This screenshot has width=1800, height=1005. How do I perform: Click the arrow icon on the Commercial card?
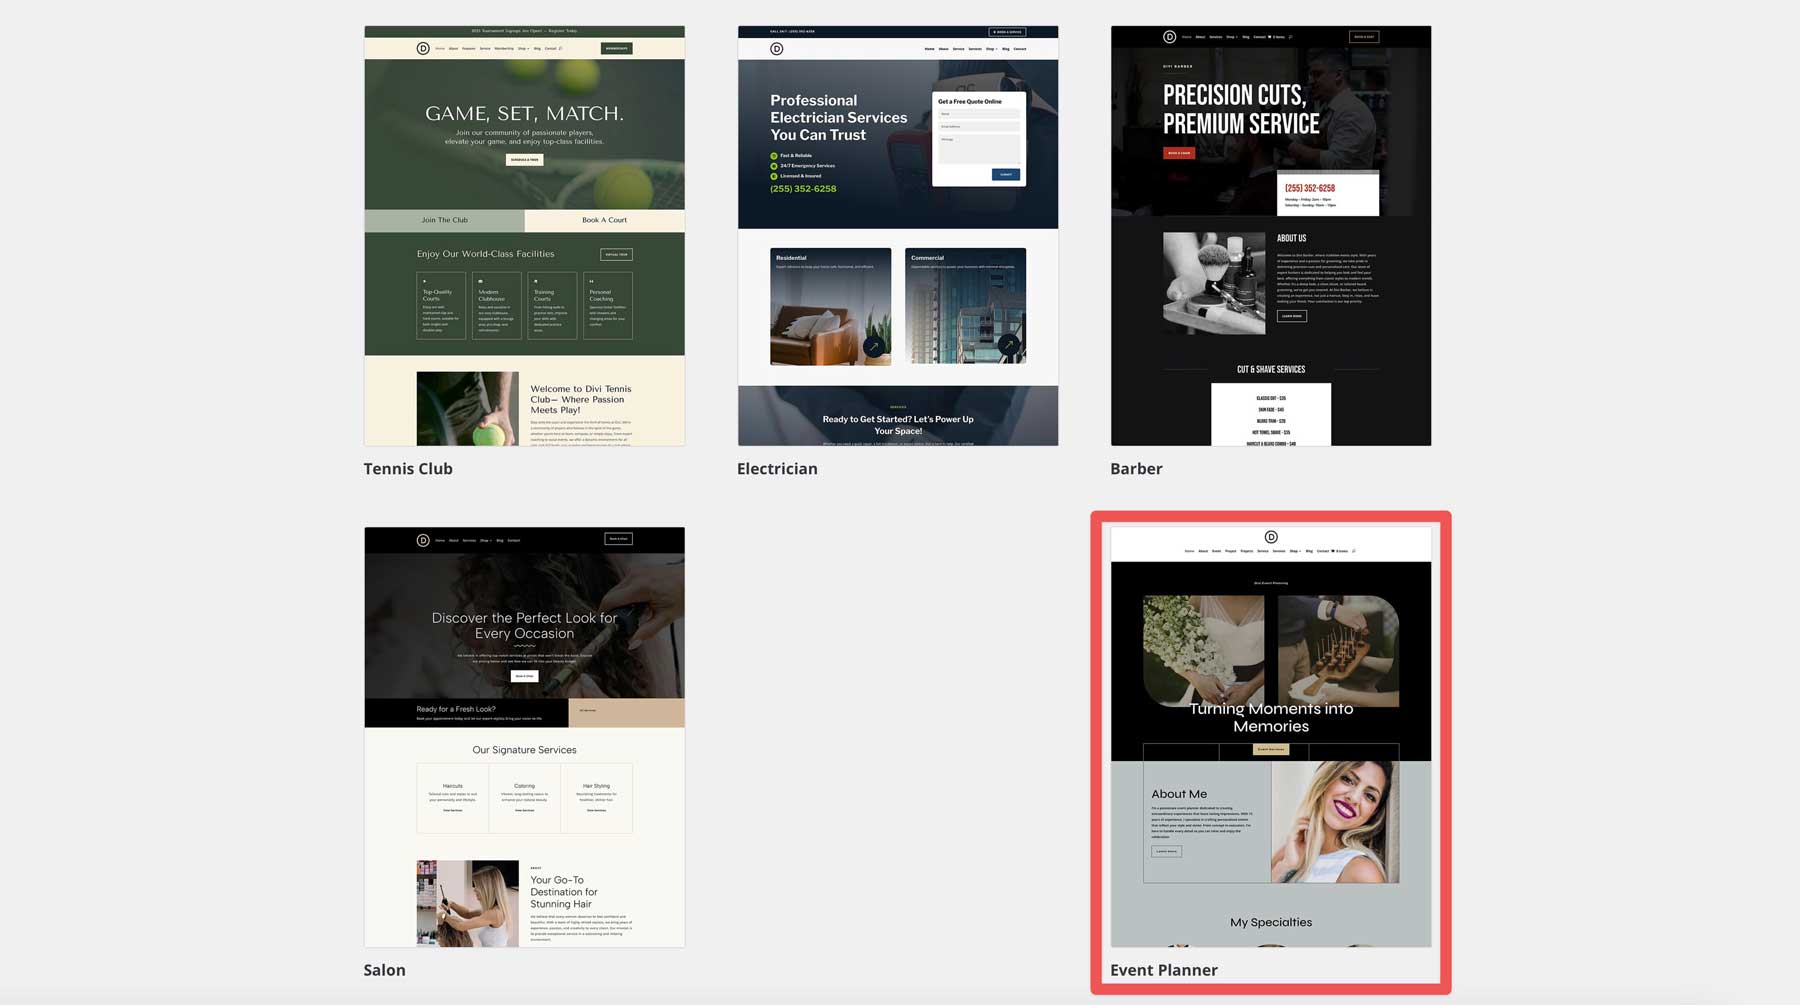coord(1010,345)
